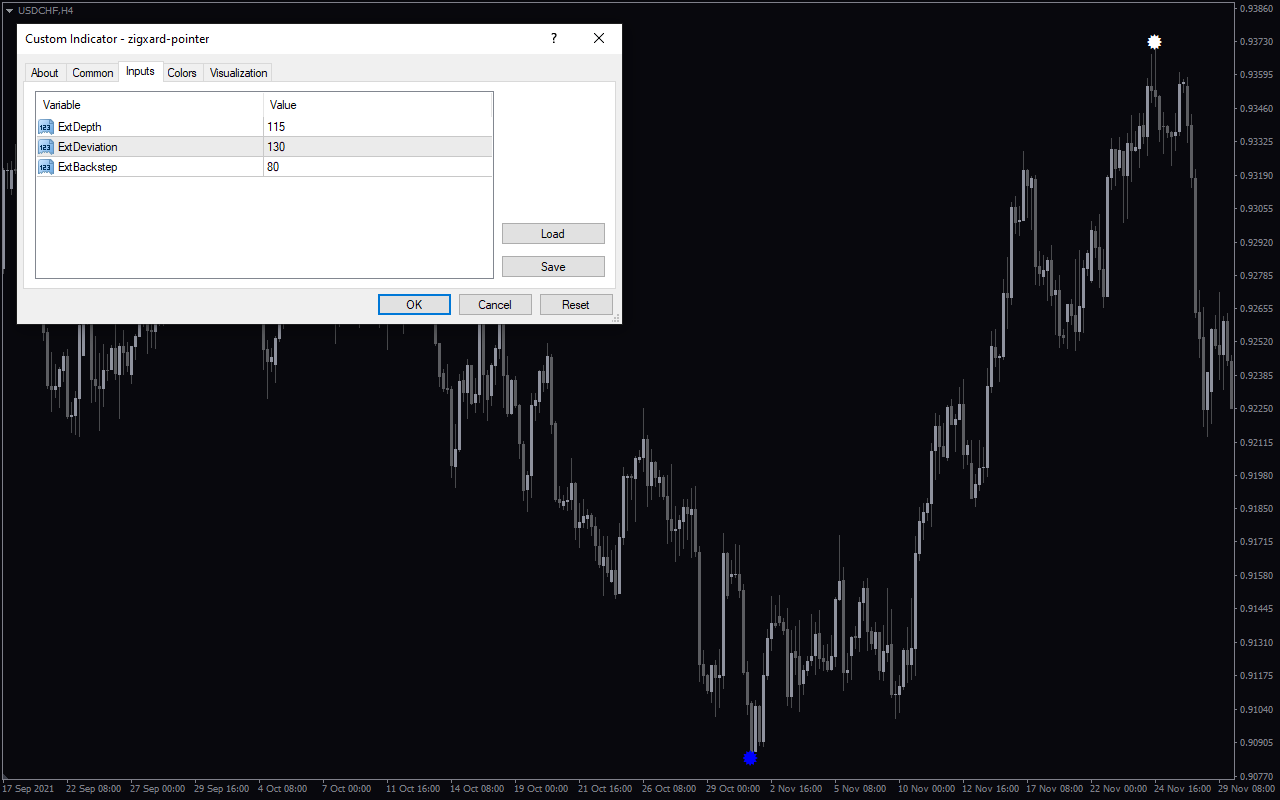Click the 17 Sep 2021 time axis label
The image size is (1280, 800).
point(28,789)
